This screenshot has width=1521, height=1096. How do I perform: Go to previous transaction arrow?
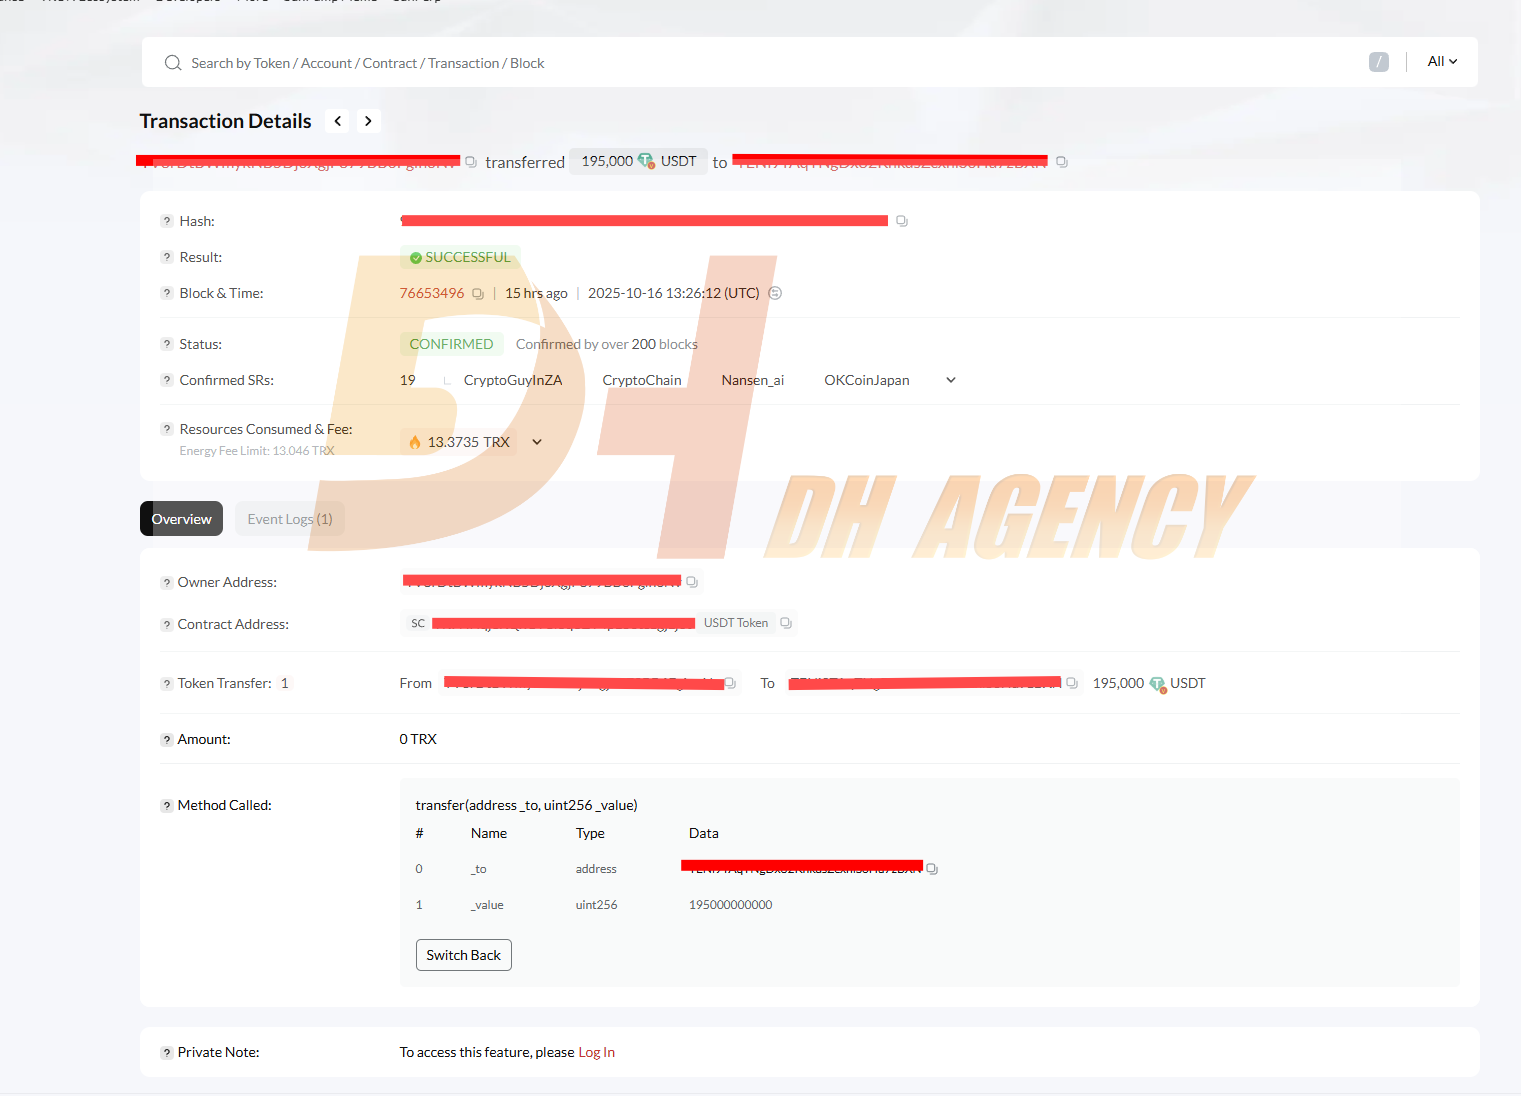click(338, 121)
